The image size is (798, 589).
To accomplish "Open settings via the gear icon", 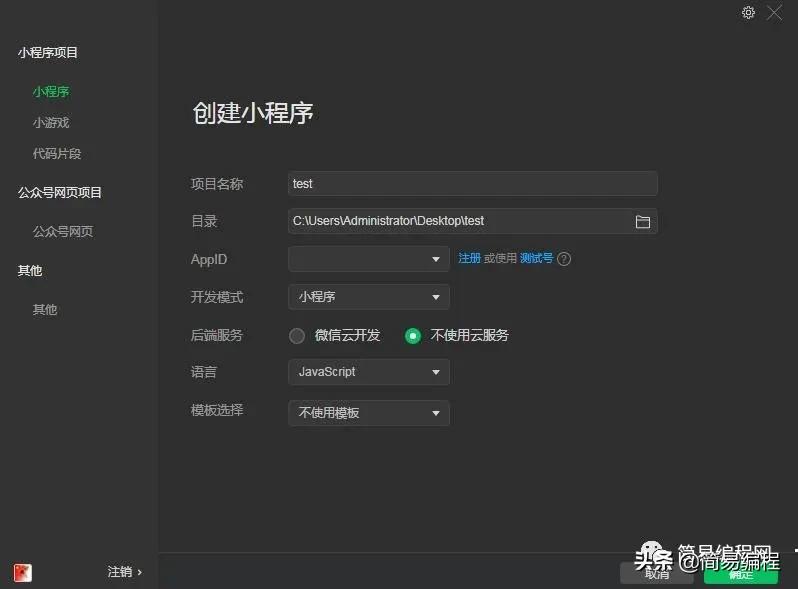I will pos(748,12).
